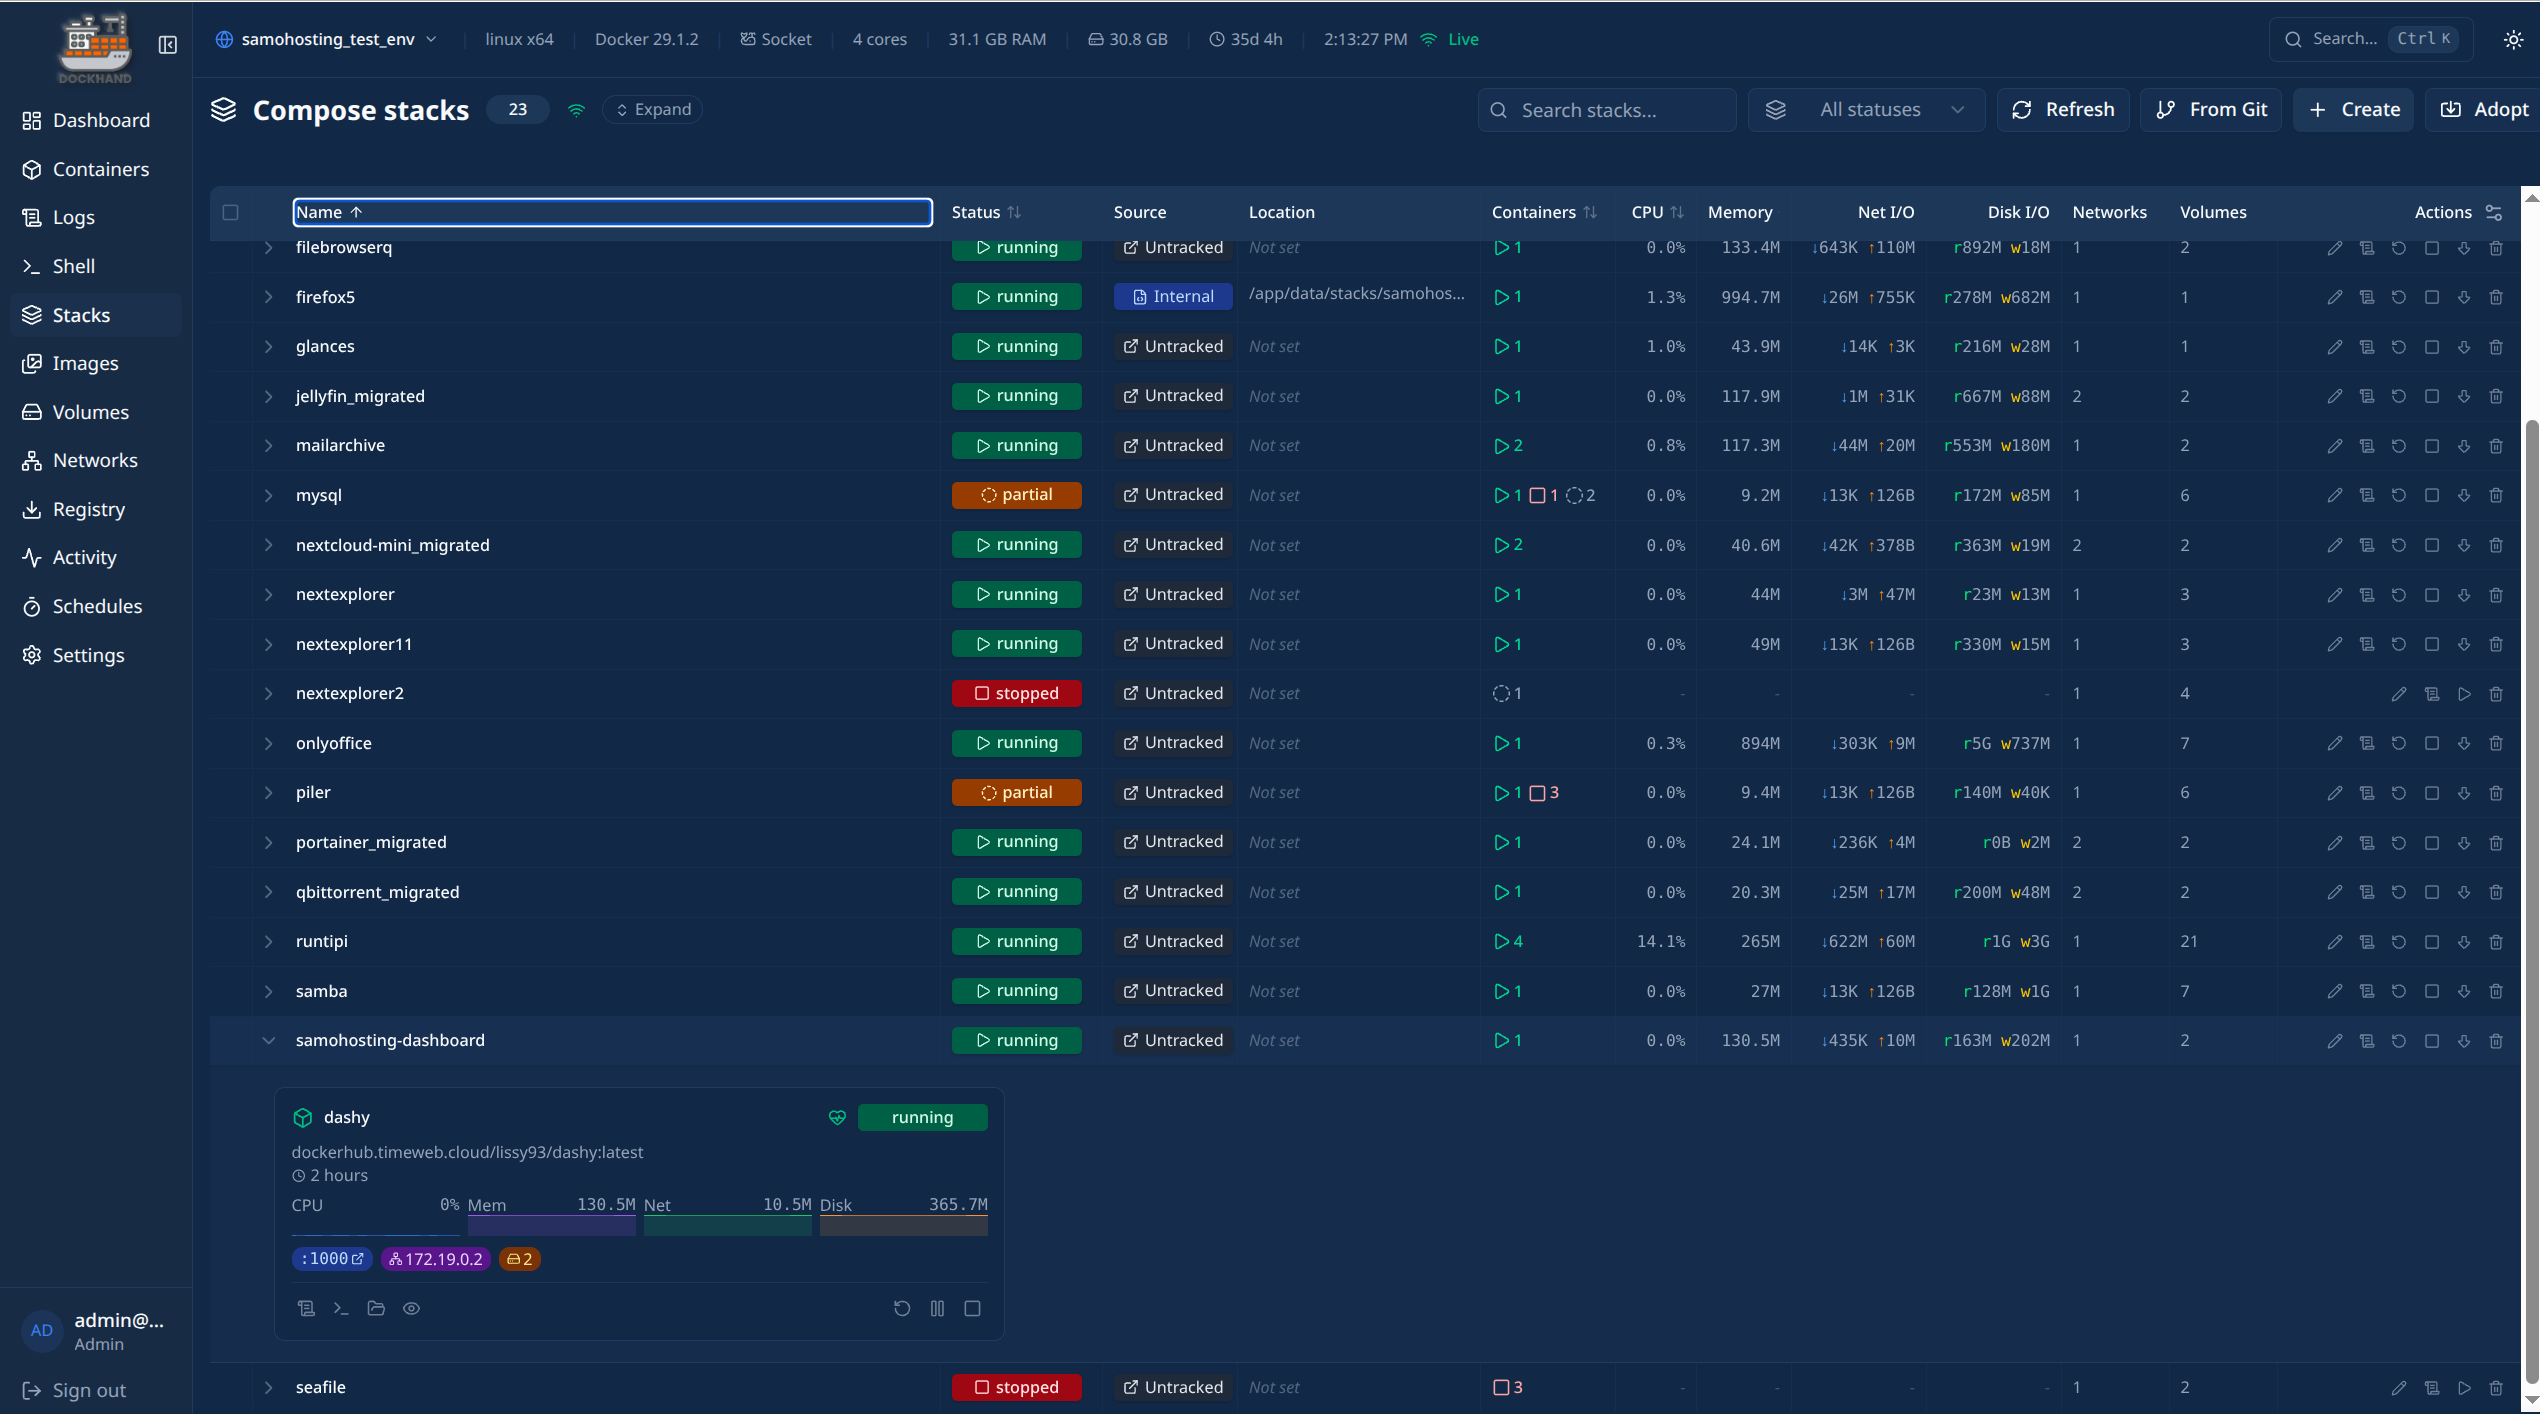Click the From Git button
Screen dimensions: 2540x1414
2211,110
